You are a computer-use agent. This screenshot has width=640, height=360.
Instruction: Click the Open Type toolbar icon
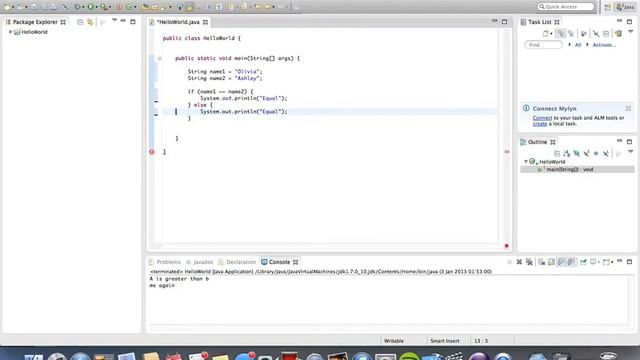pos(144,7)
